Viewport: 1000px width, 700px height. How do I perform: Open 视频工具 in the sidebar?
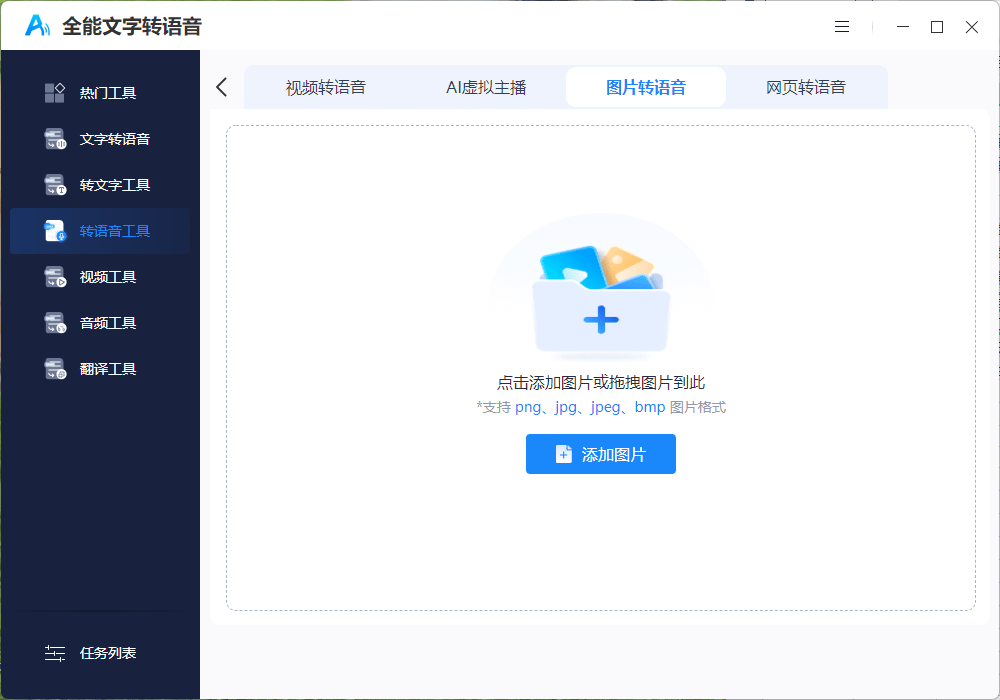(x=100, y=277)
